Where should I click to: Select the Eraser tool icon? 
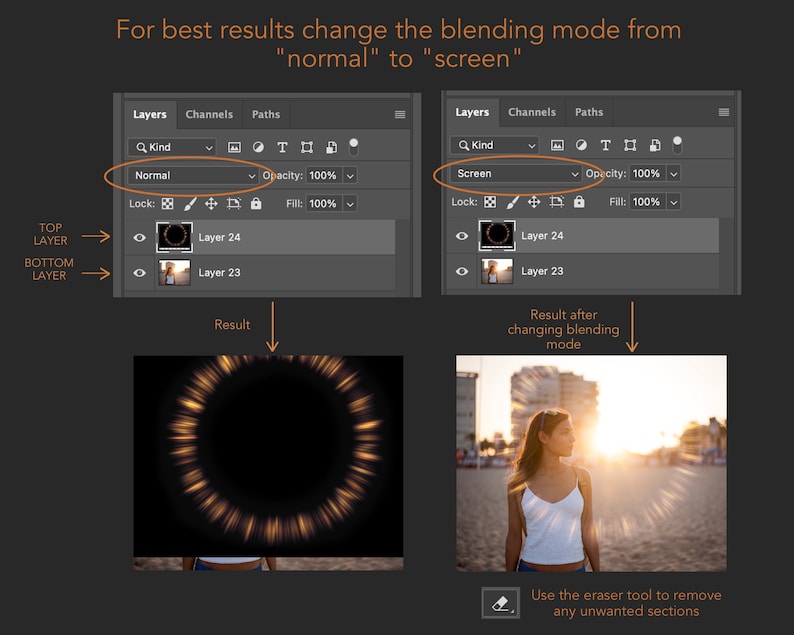click(500, 603)
